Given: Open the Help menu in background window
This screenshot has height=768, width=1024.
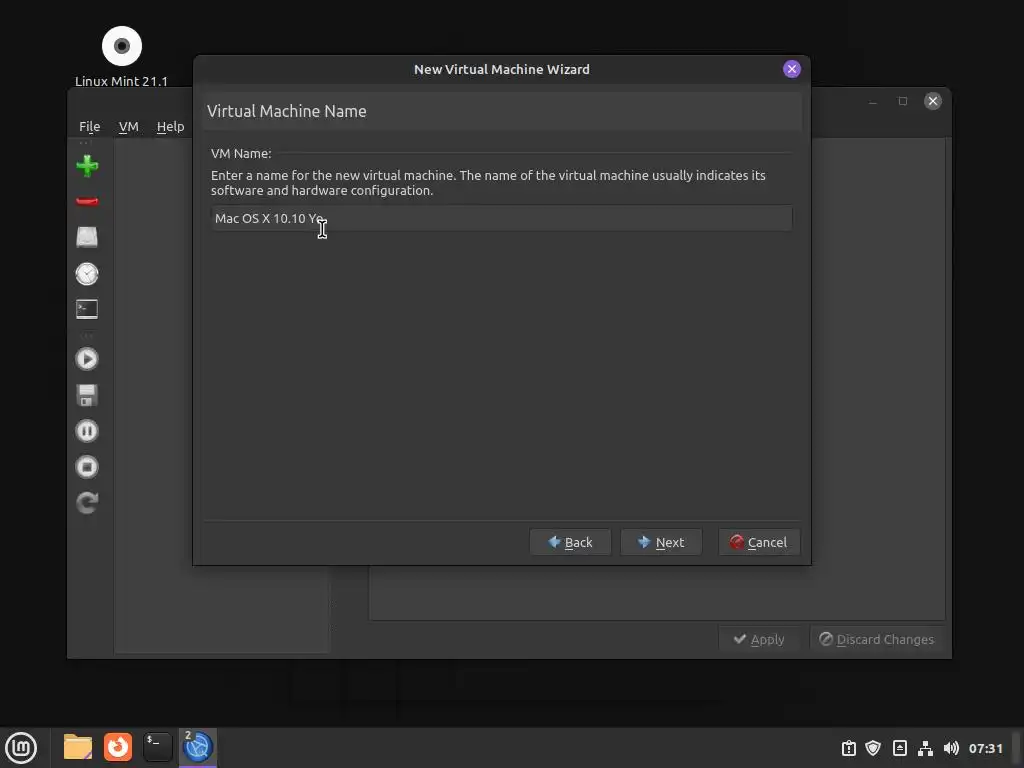Looking at the screenshot, I should coord(170,126).
